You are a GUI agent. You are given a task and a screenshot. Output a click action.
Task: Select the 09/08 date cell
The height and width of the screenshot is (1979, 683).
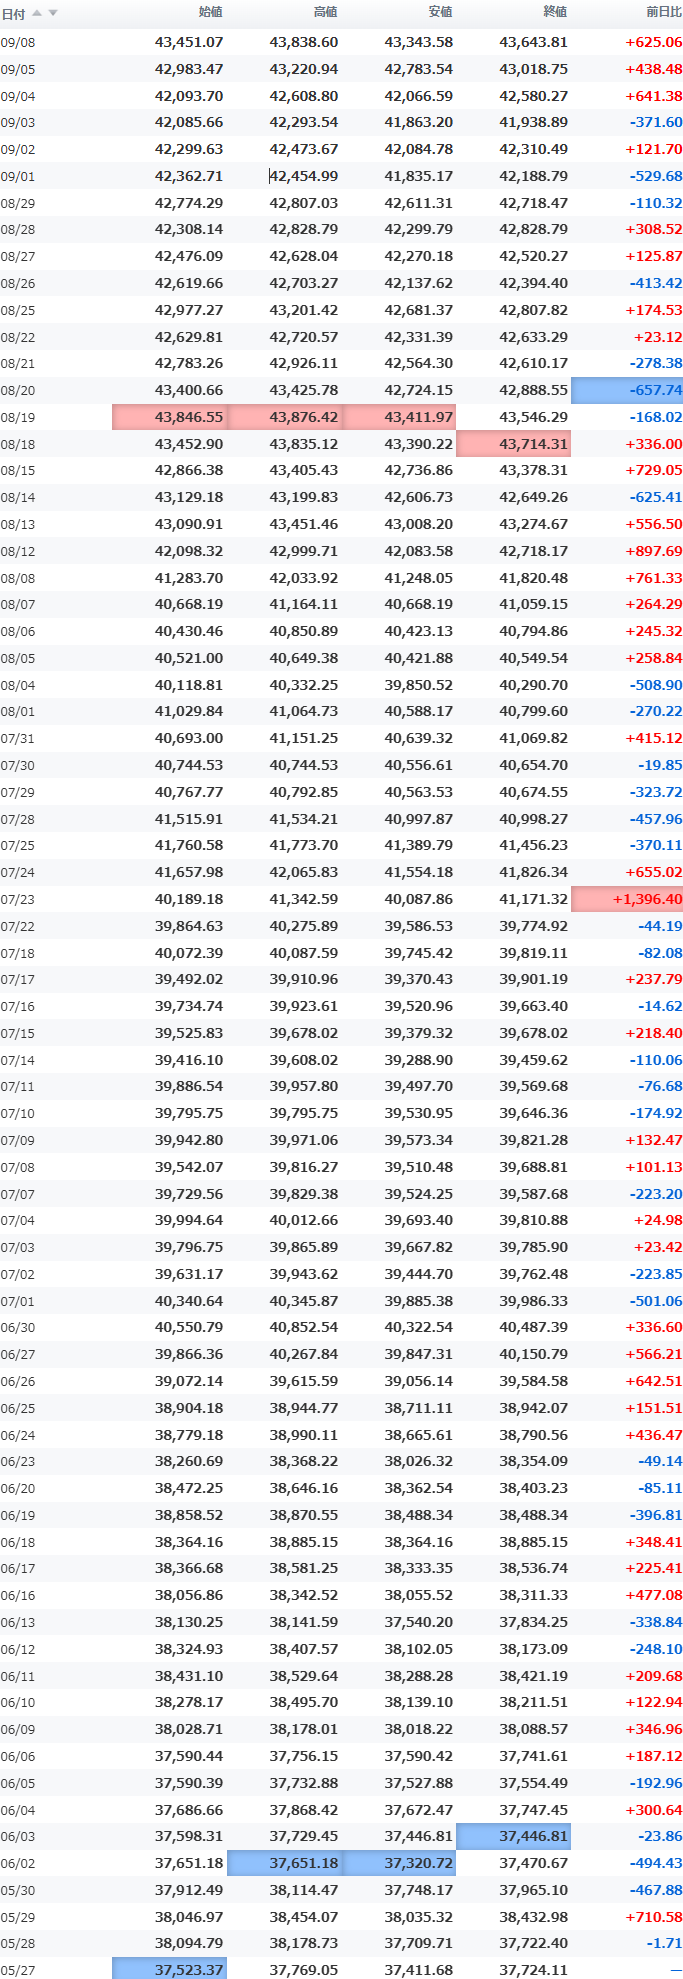18,43
